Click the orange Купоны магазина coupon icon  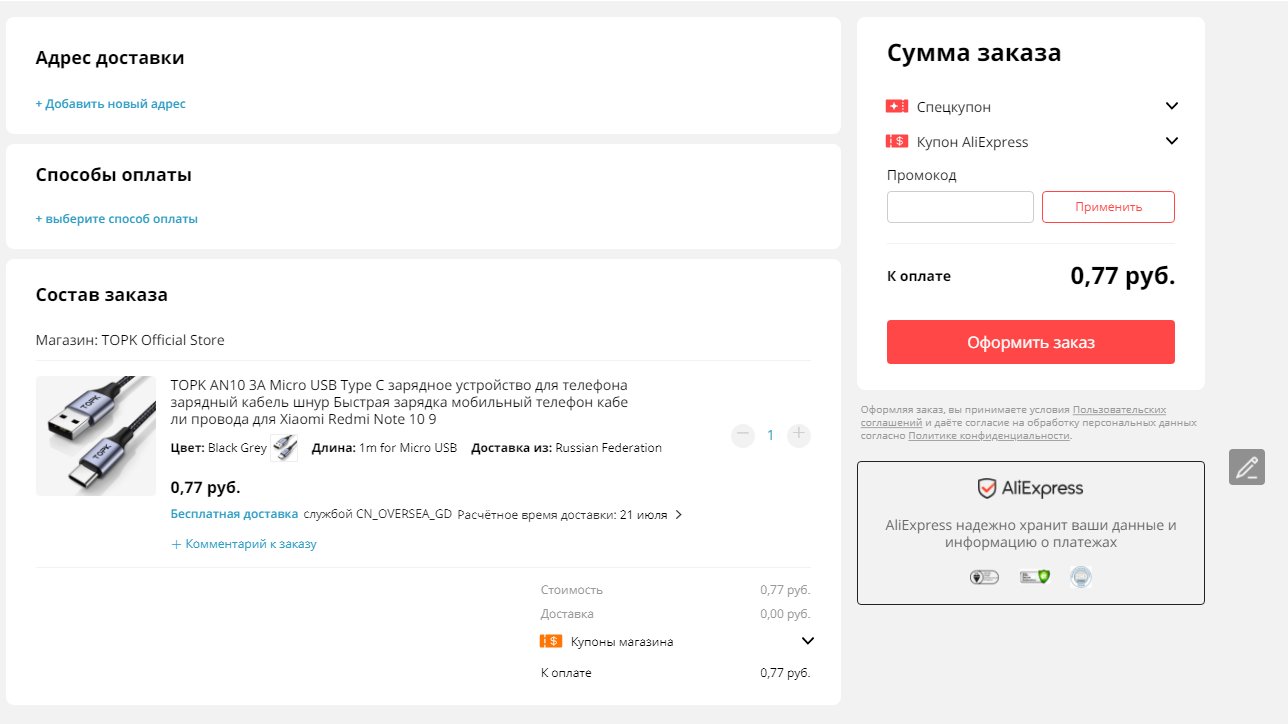[x=551, y=641]
